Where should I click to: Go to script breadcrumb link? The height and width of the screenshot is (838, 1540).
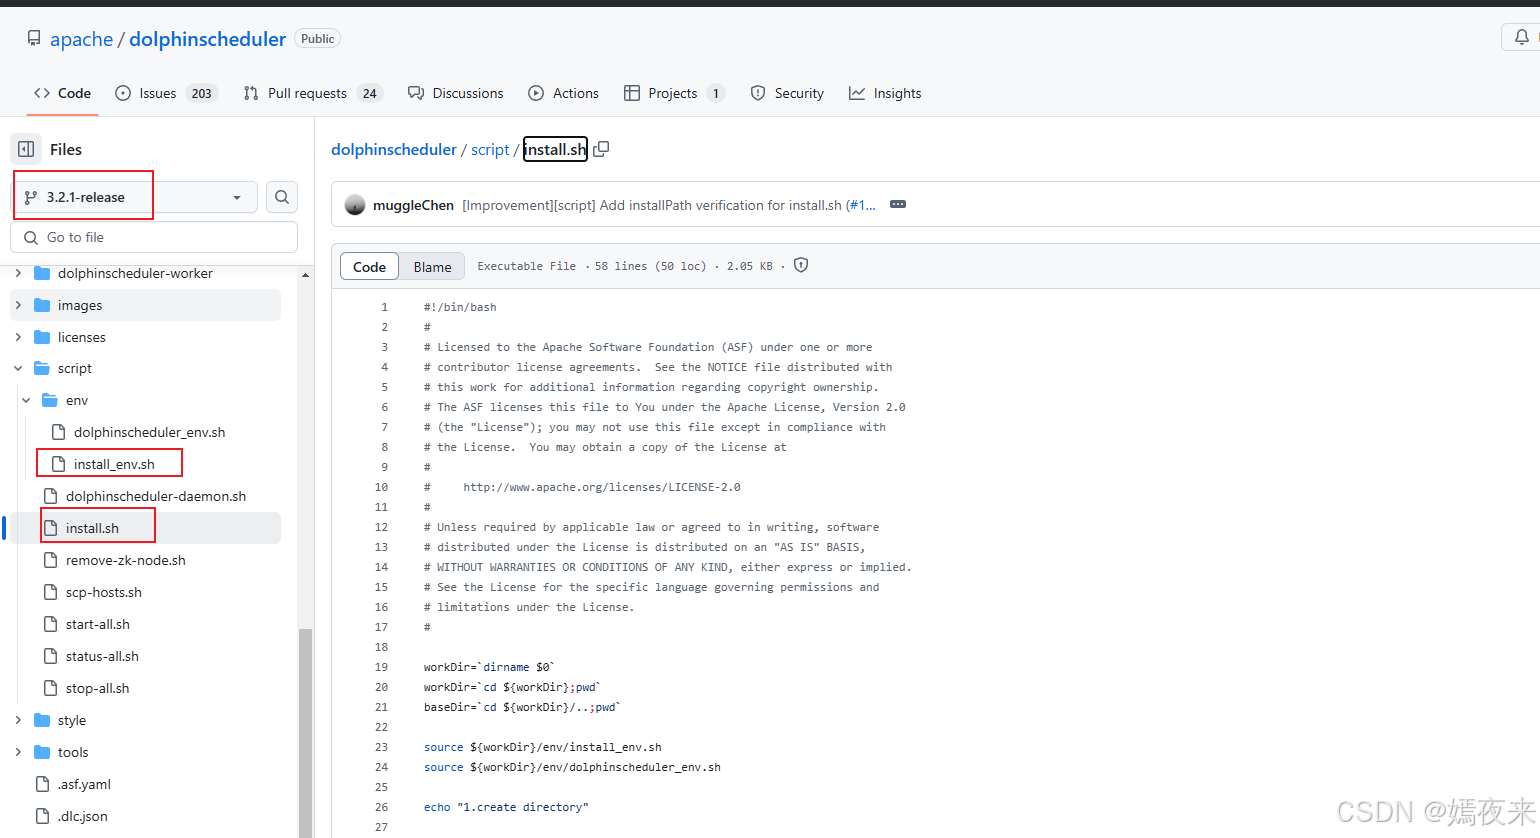click(490, 149)
